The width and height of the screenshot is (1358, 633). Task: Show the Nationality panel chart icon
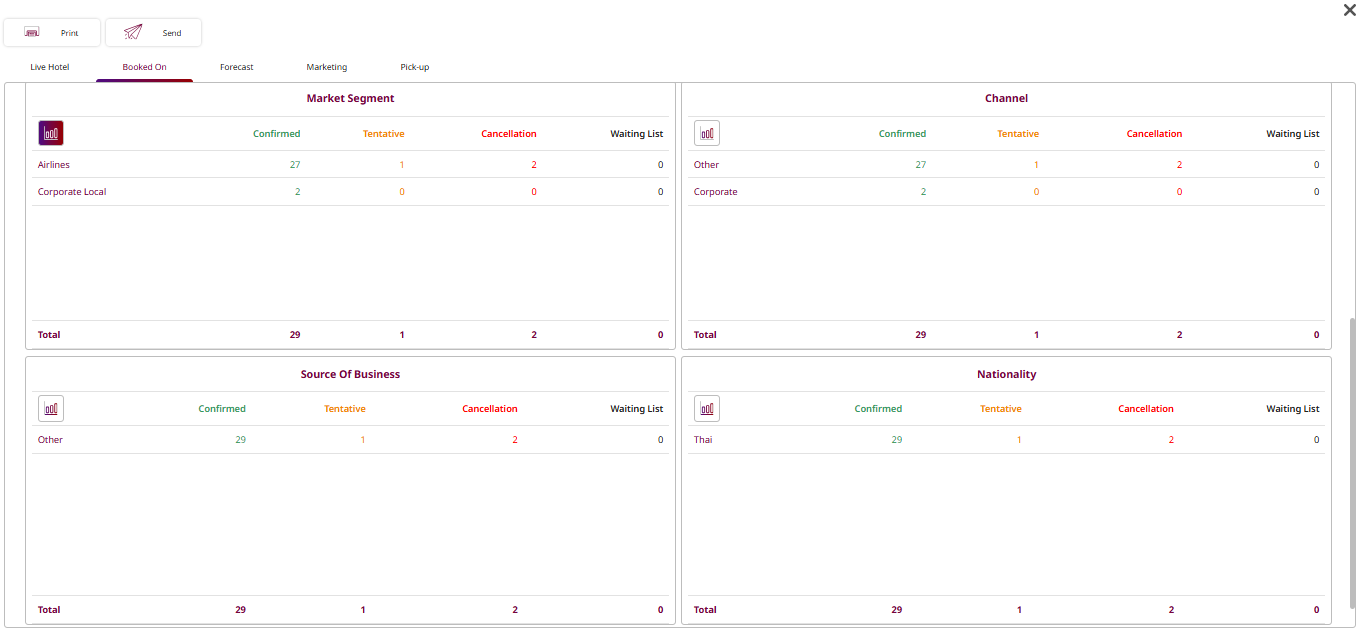[x=706, y=408]
